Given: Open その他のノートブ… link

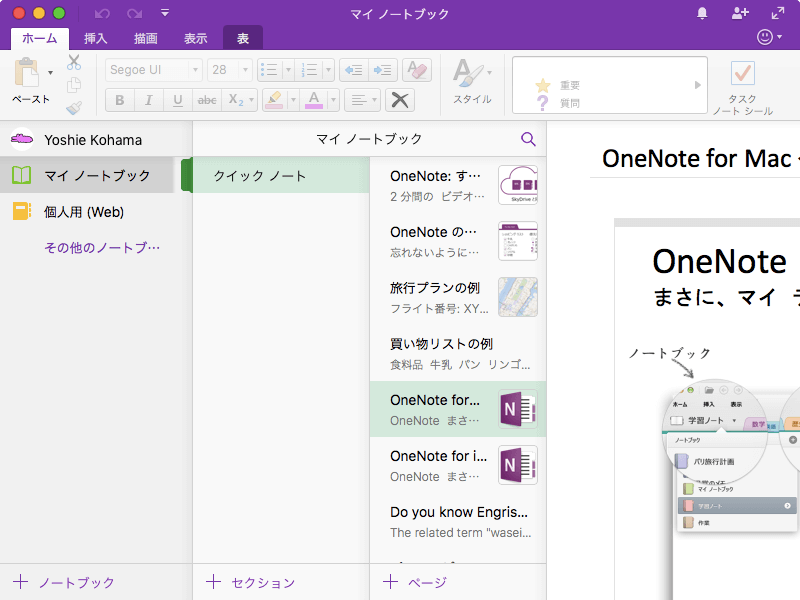Looking at the screenshot, I should 102,247.
